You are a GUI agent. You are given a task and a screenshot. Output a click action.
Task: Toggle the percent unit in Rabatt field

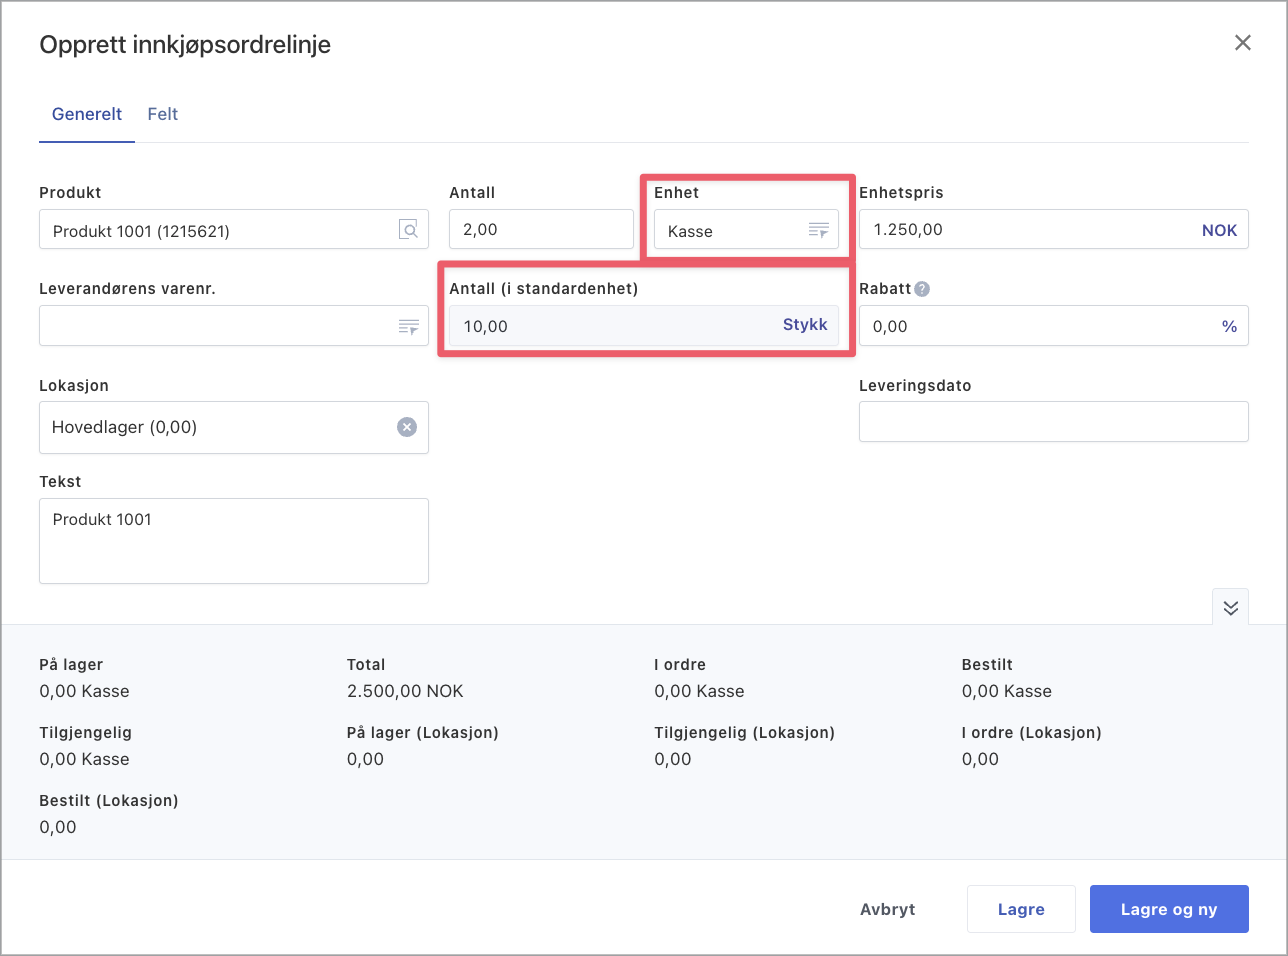(1229, 326)
